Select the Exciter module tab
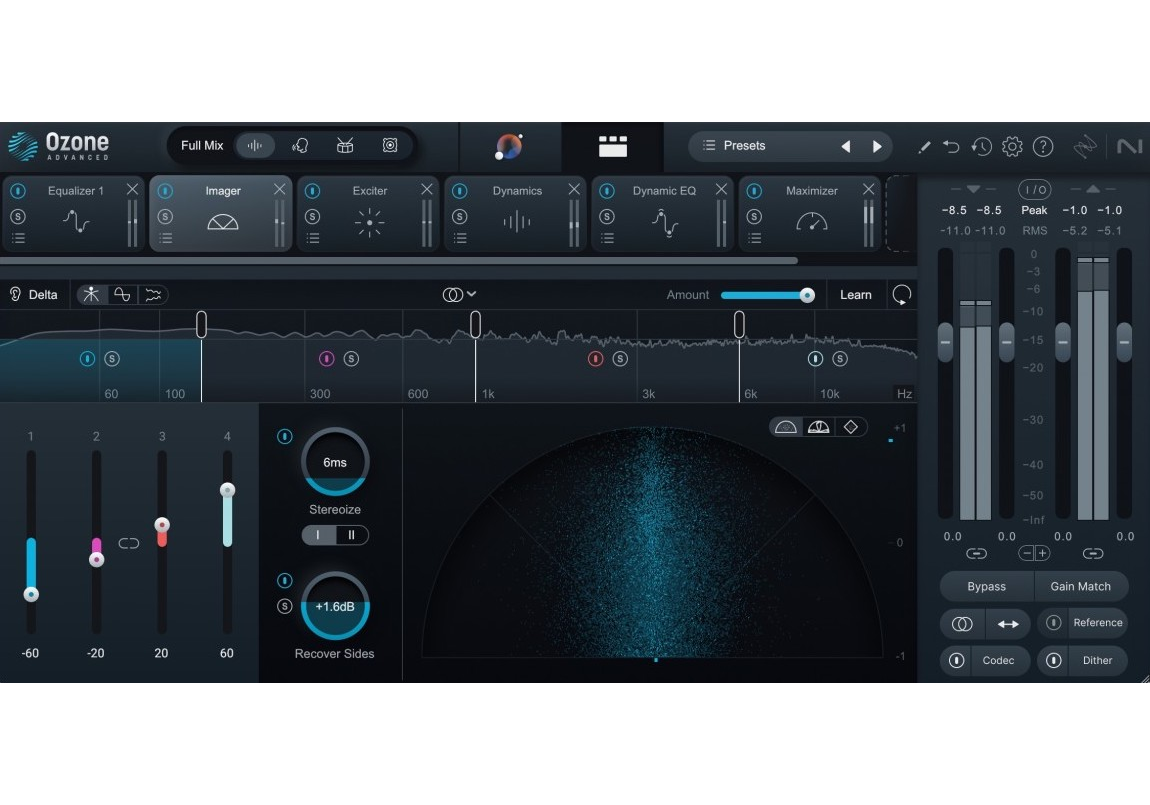Image resolution: width=1150 pixels, height=805 pixels. tap(368, 213)
